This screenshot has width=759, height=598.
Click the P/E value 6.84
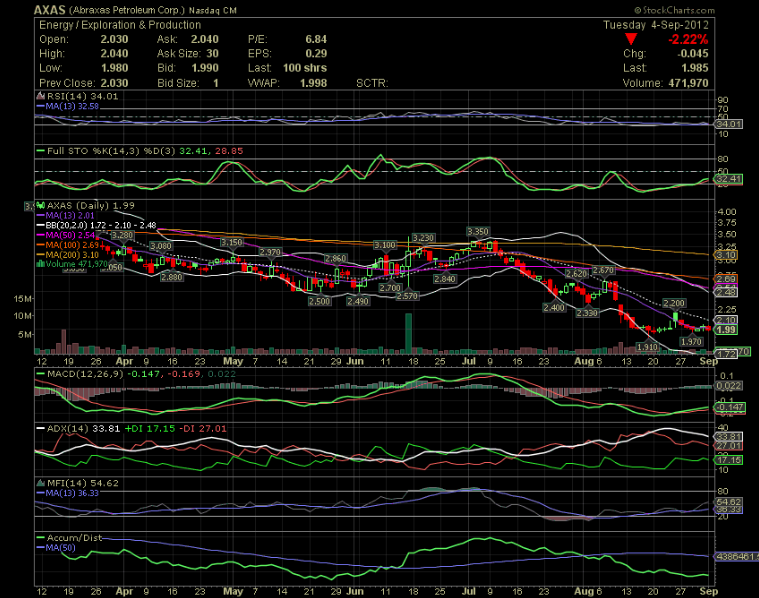316,39
